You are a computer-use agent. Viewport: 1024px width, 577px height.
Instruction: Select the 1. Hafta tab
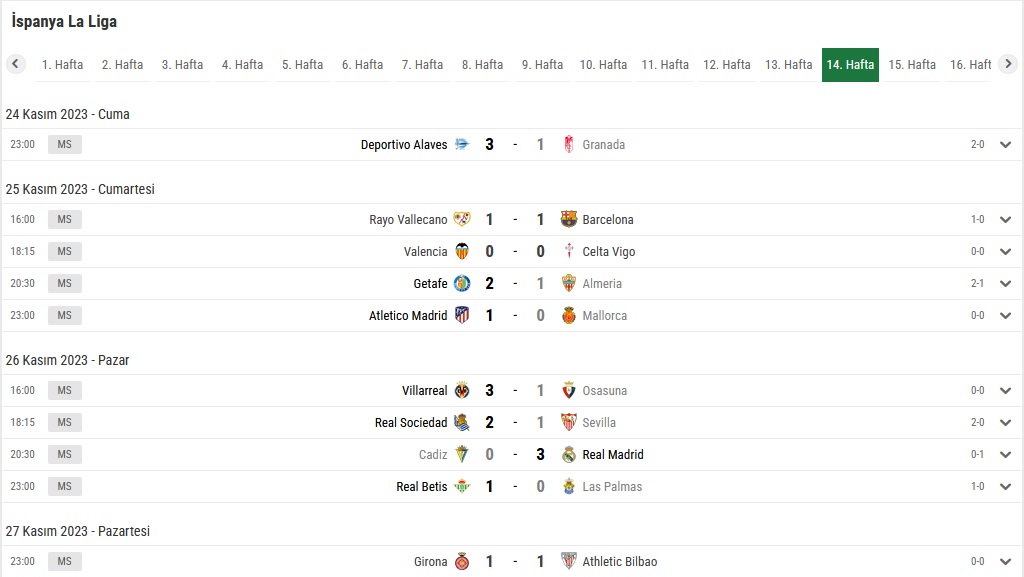coord(62,65)
